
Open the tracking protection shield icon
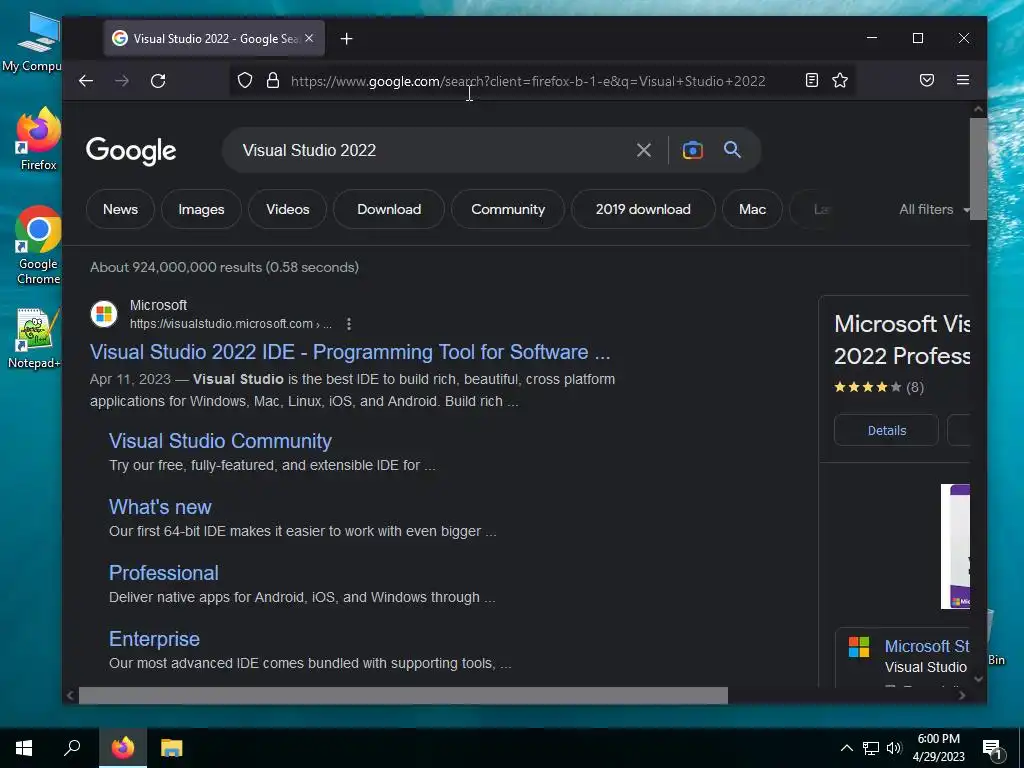[244, 80]
